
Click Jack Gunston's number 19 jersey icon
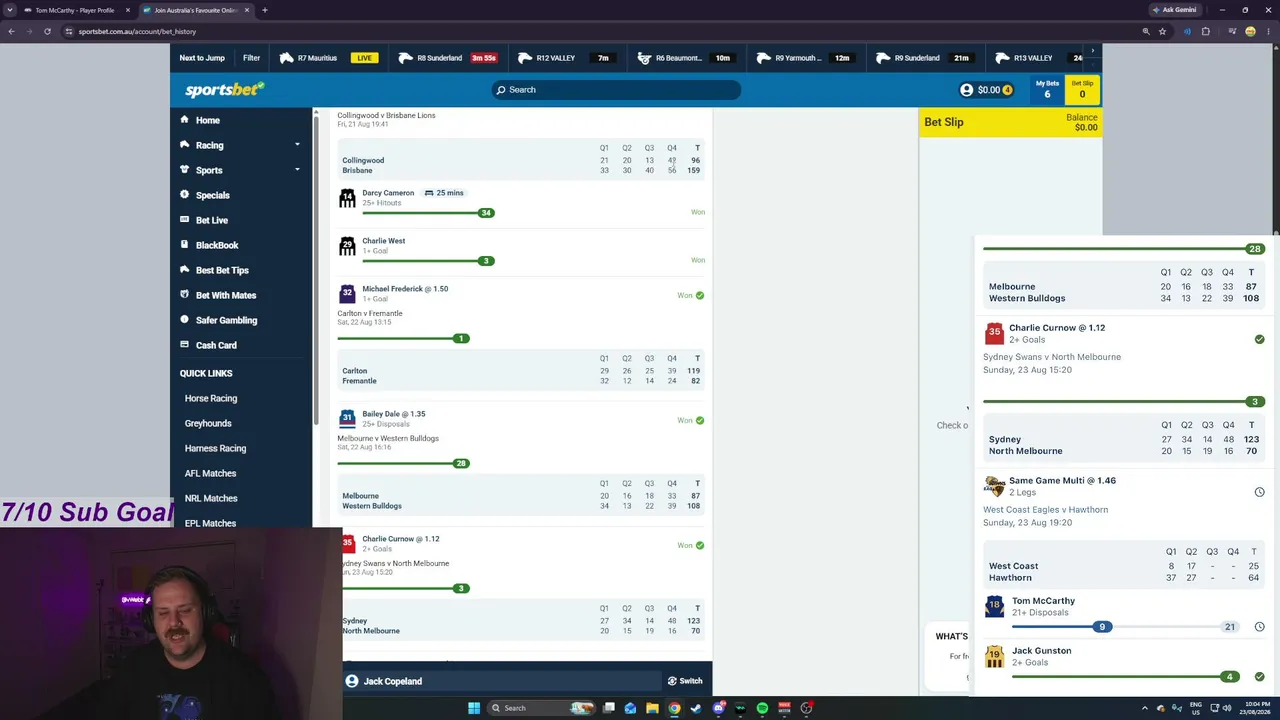[994, 656]
